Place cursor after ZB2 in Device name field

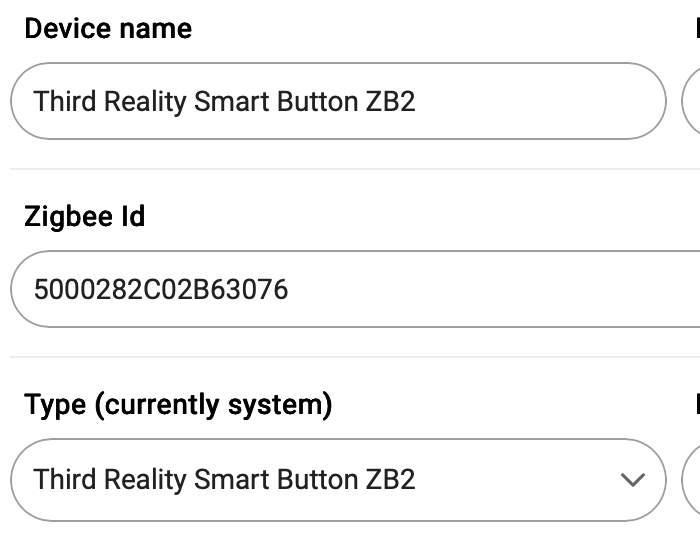[417, 101]
